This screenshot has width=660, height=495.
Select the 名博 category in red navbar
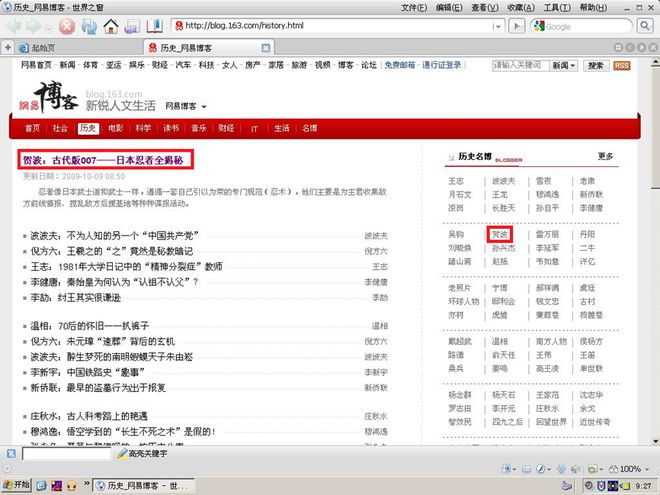pyautogui.click(x=309, y=128)
